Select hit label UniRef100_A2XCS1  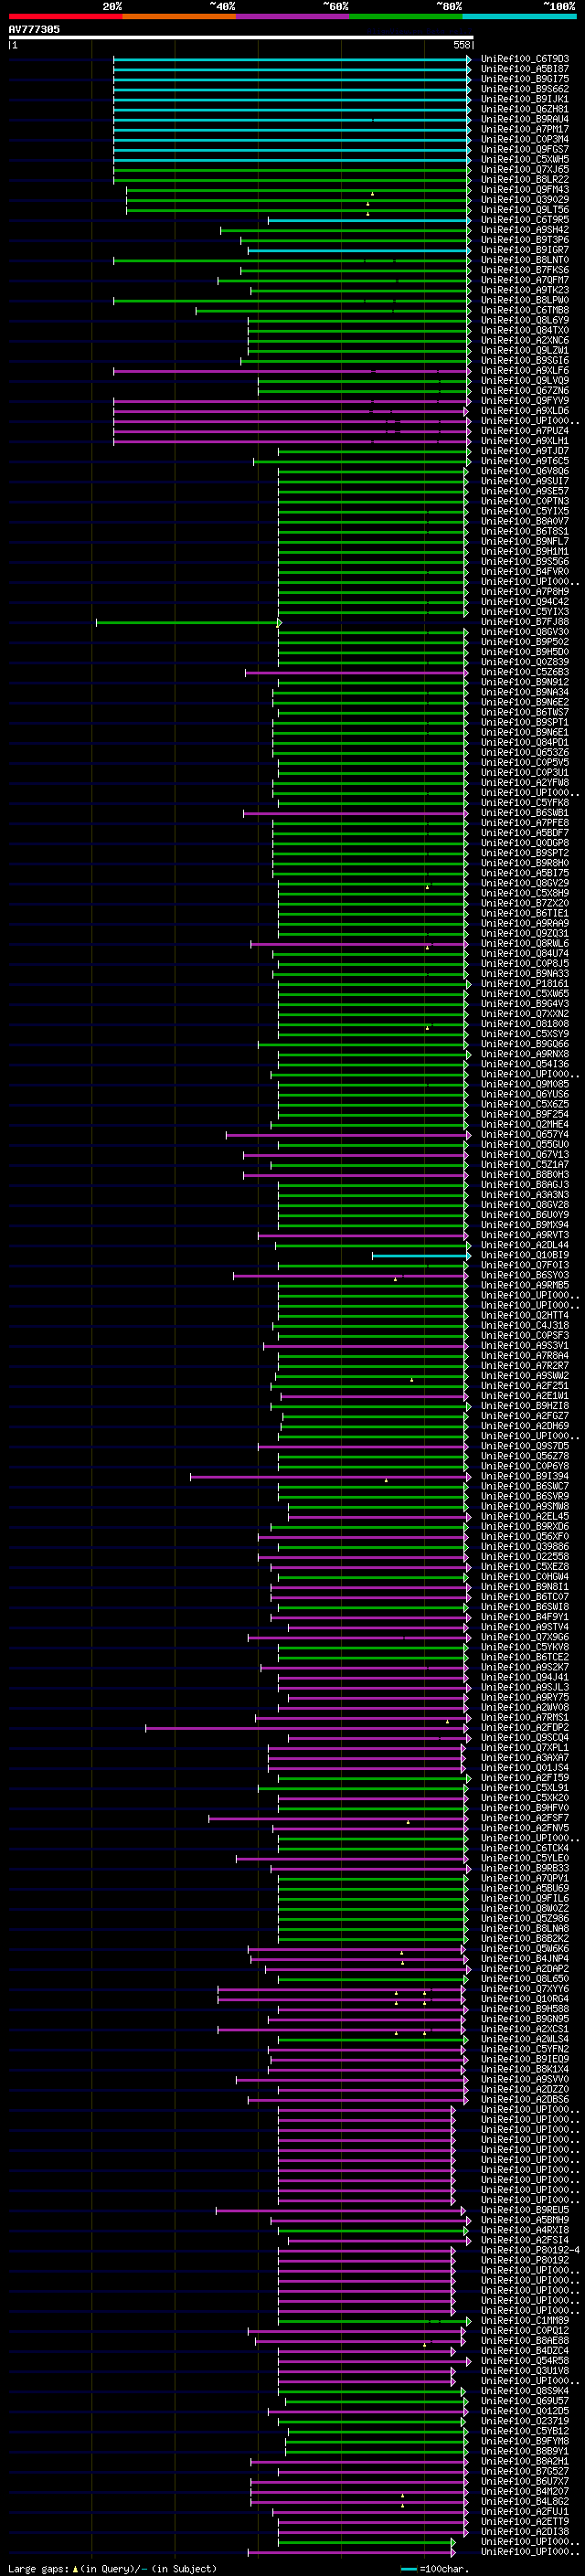tap(525, 2029)
